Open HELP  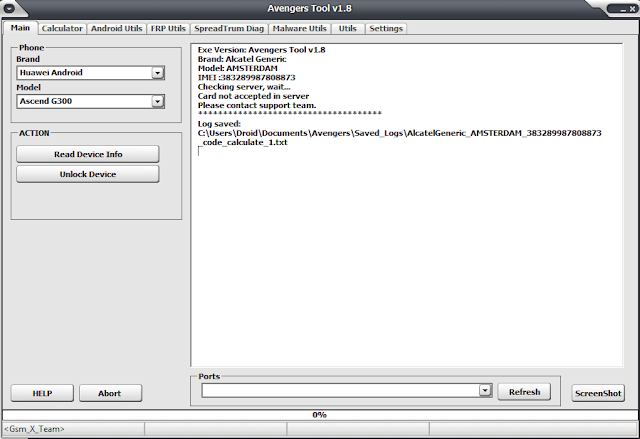pos(42,393)
